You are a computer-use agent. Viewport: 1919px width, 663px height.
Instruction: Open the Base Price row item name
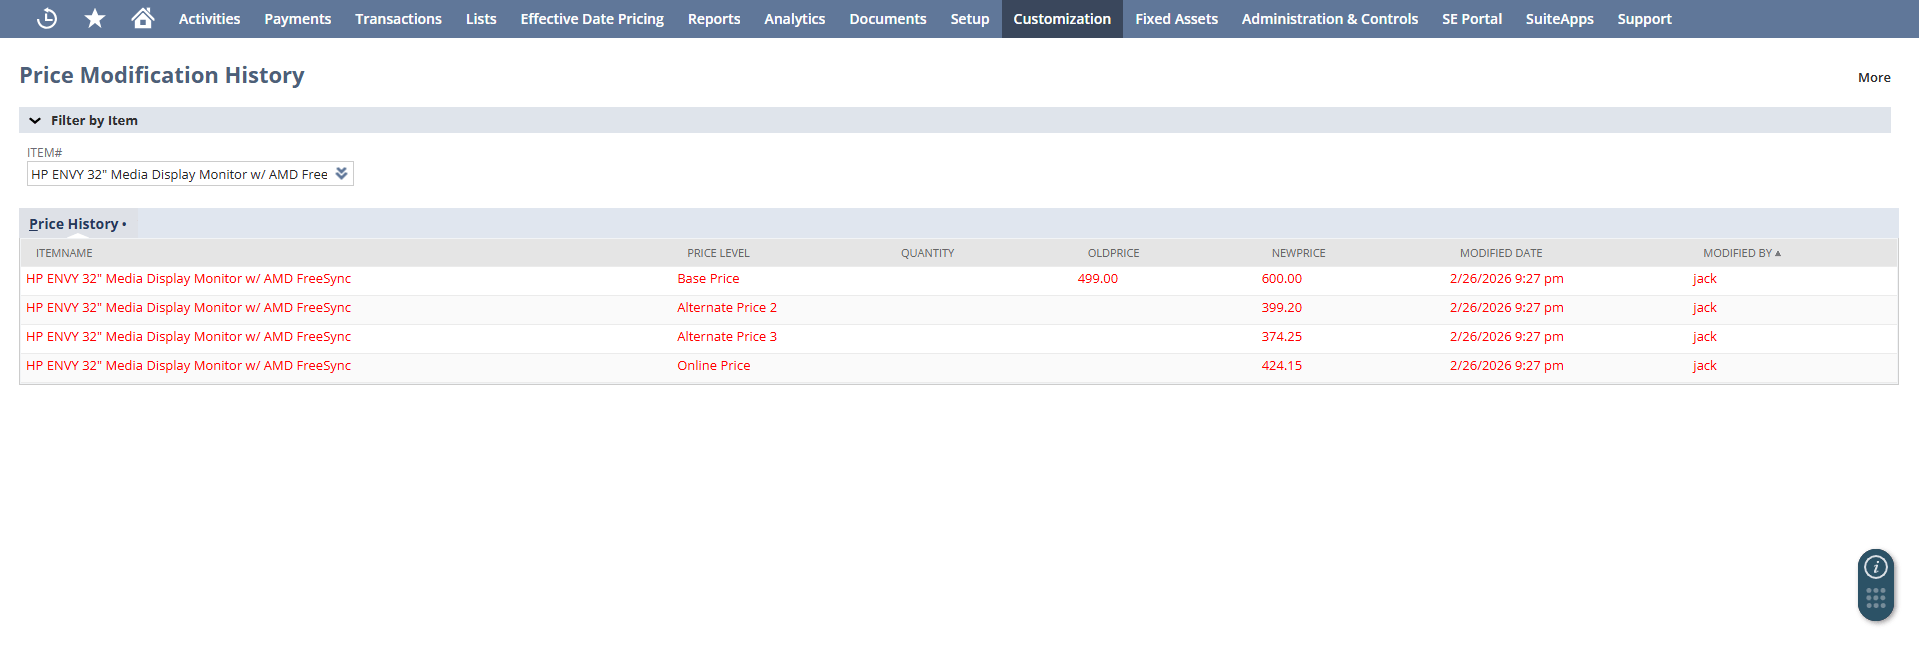coord(188,279)
